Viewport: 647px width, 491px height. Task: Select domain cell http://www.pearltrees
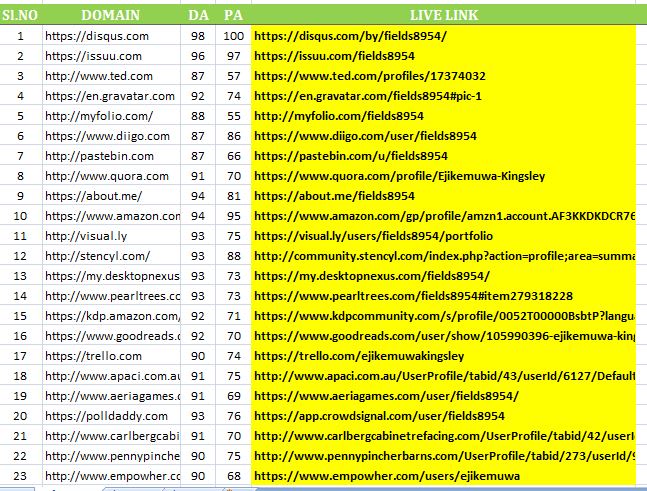pyautogui.click(x=111, y=296)
